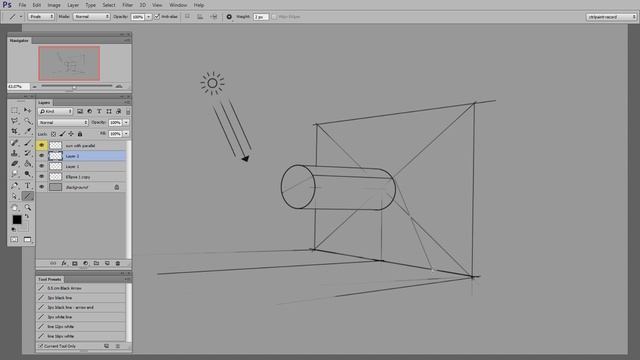
Task: Create new fill or adjustment layer
Action: [x=85, y=264]
